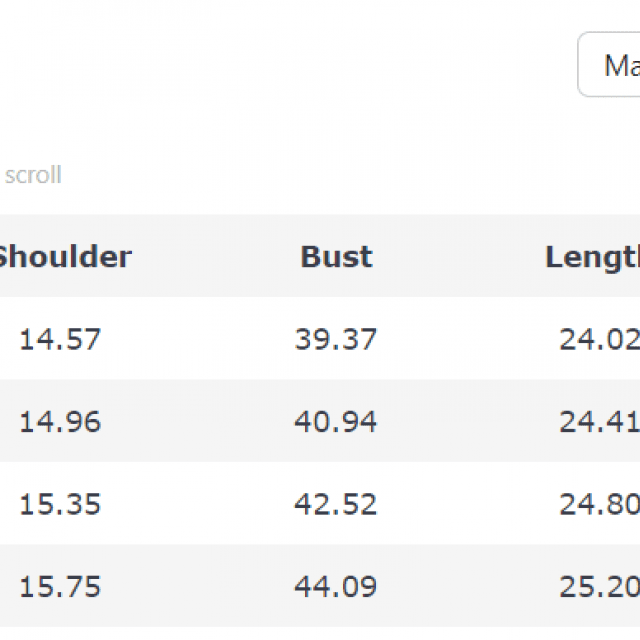Click the 40.94 bust measurement

(336, 421)
